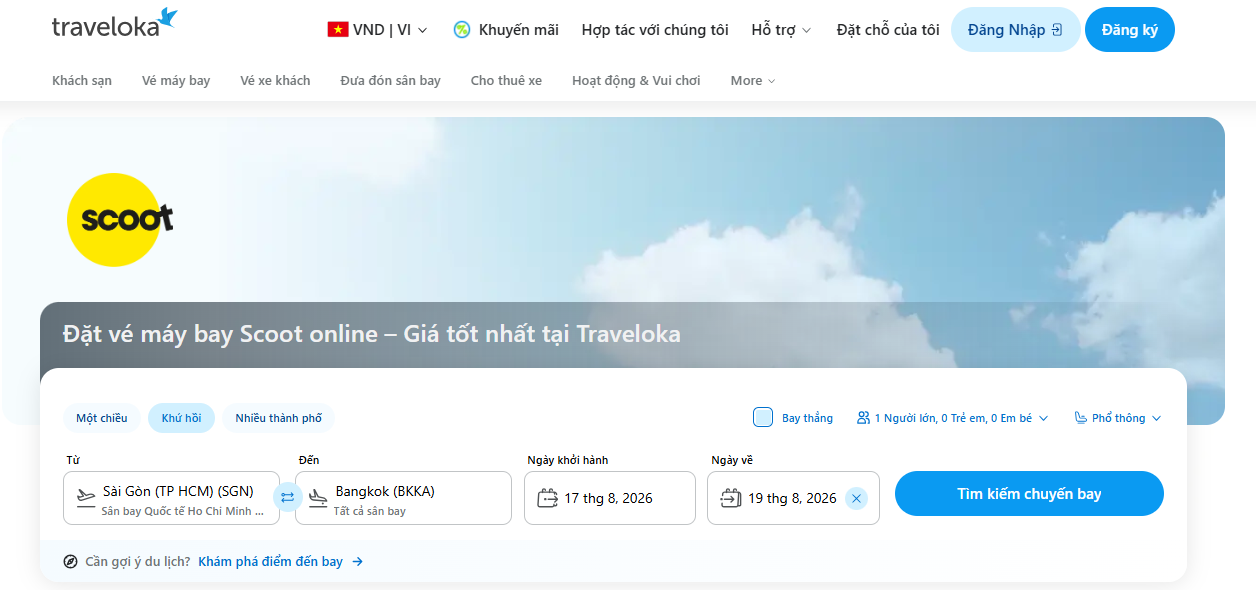The image size is (1256, 590).
Task: Click the login icon in Đăng Nhập button
Action: click(1057, 30)
